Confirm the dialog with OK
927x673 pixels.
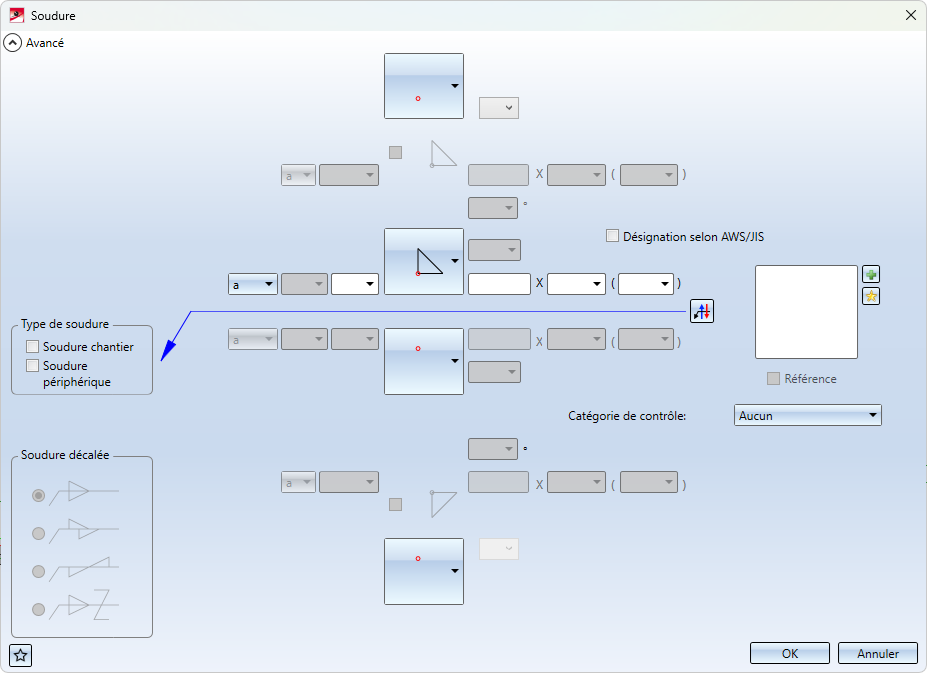[x=790, y=653]
